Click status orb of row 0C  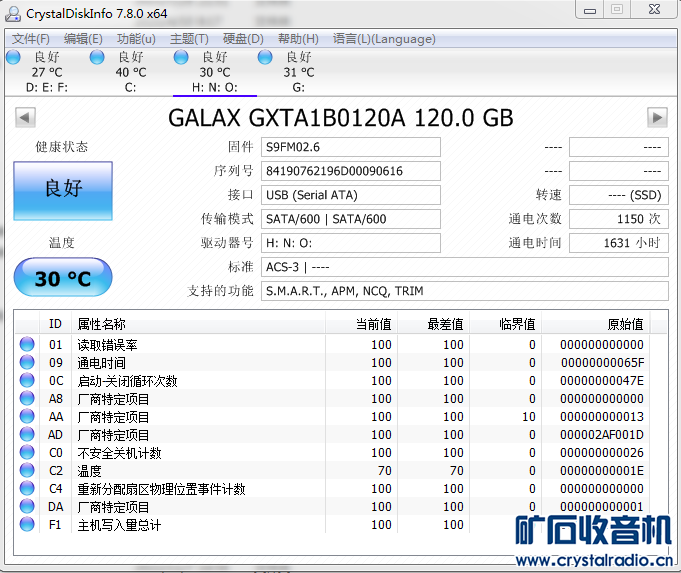pyautogui.click(x=27, y=380)
